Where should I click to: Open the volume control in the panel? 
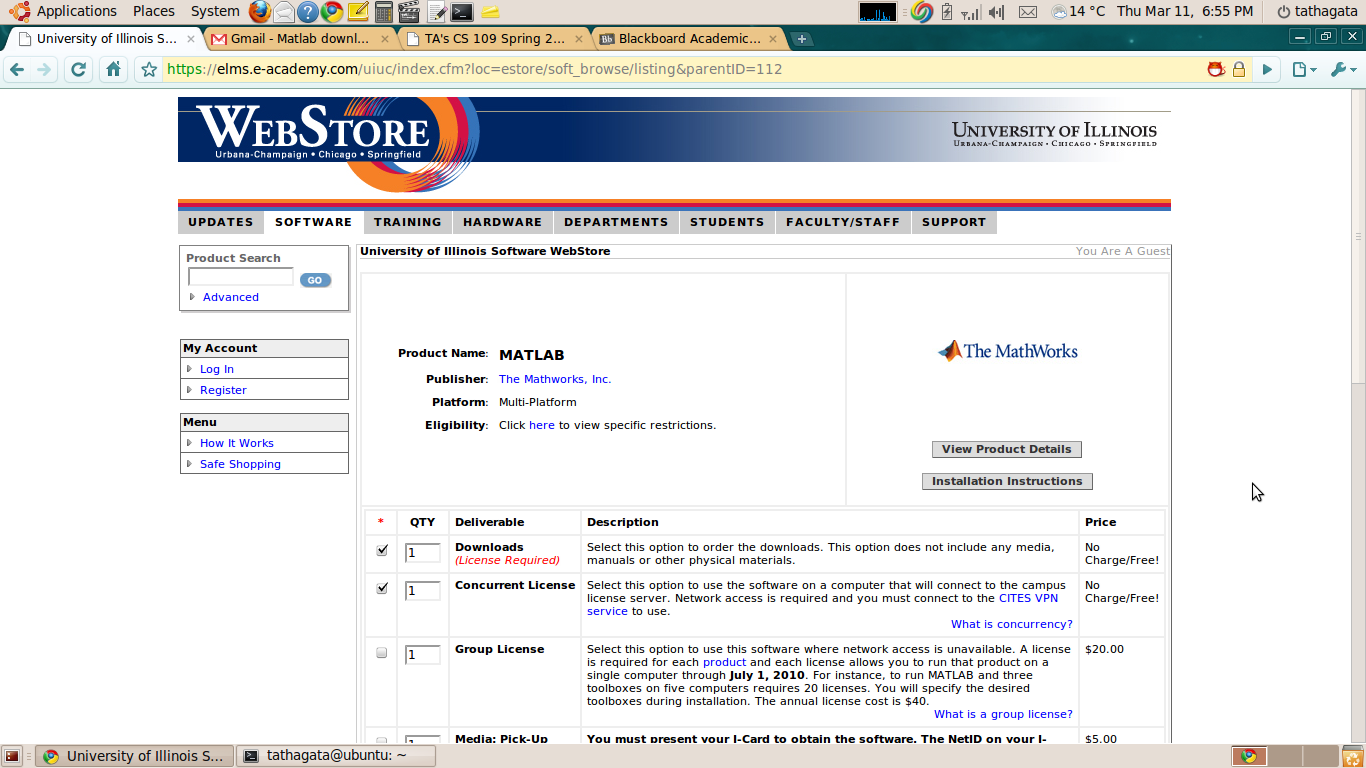coord(997,12)
